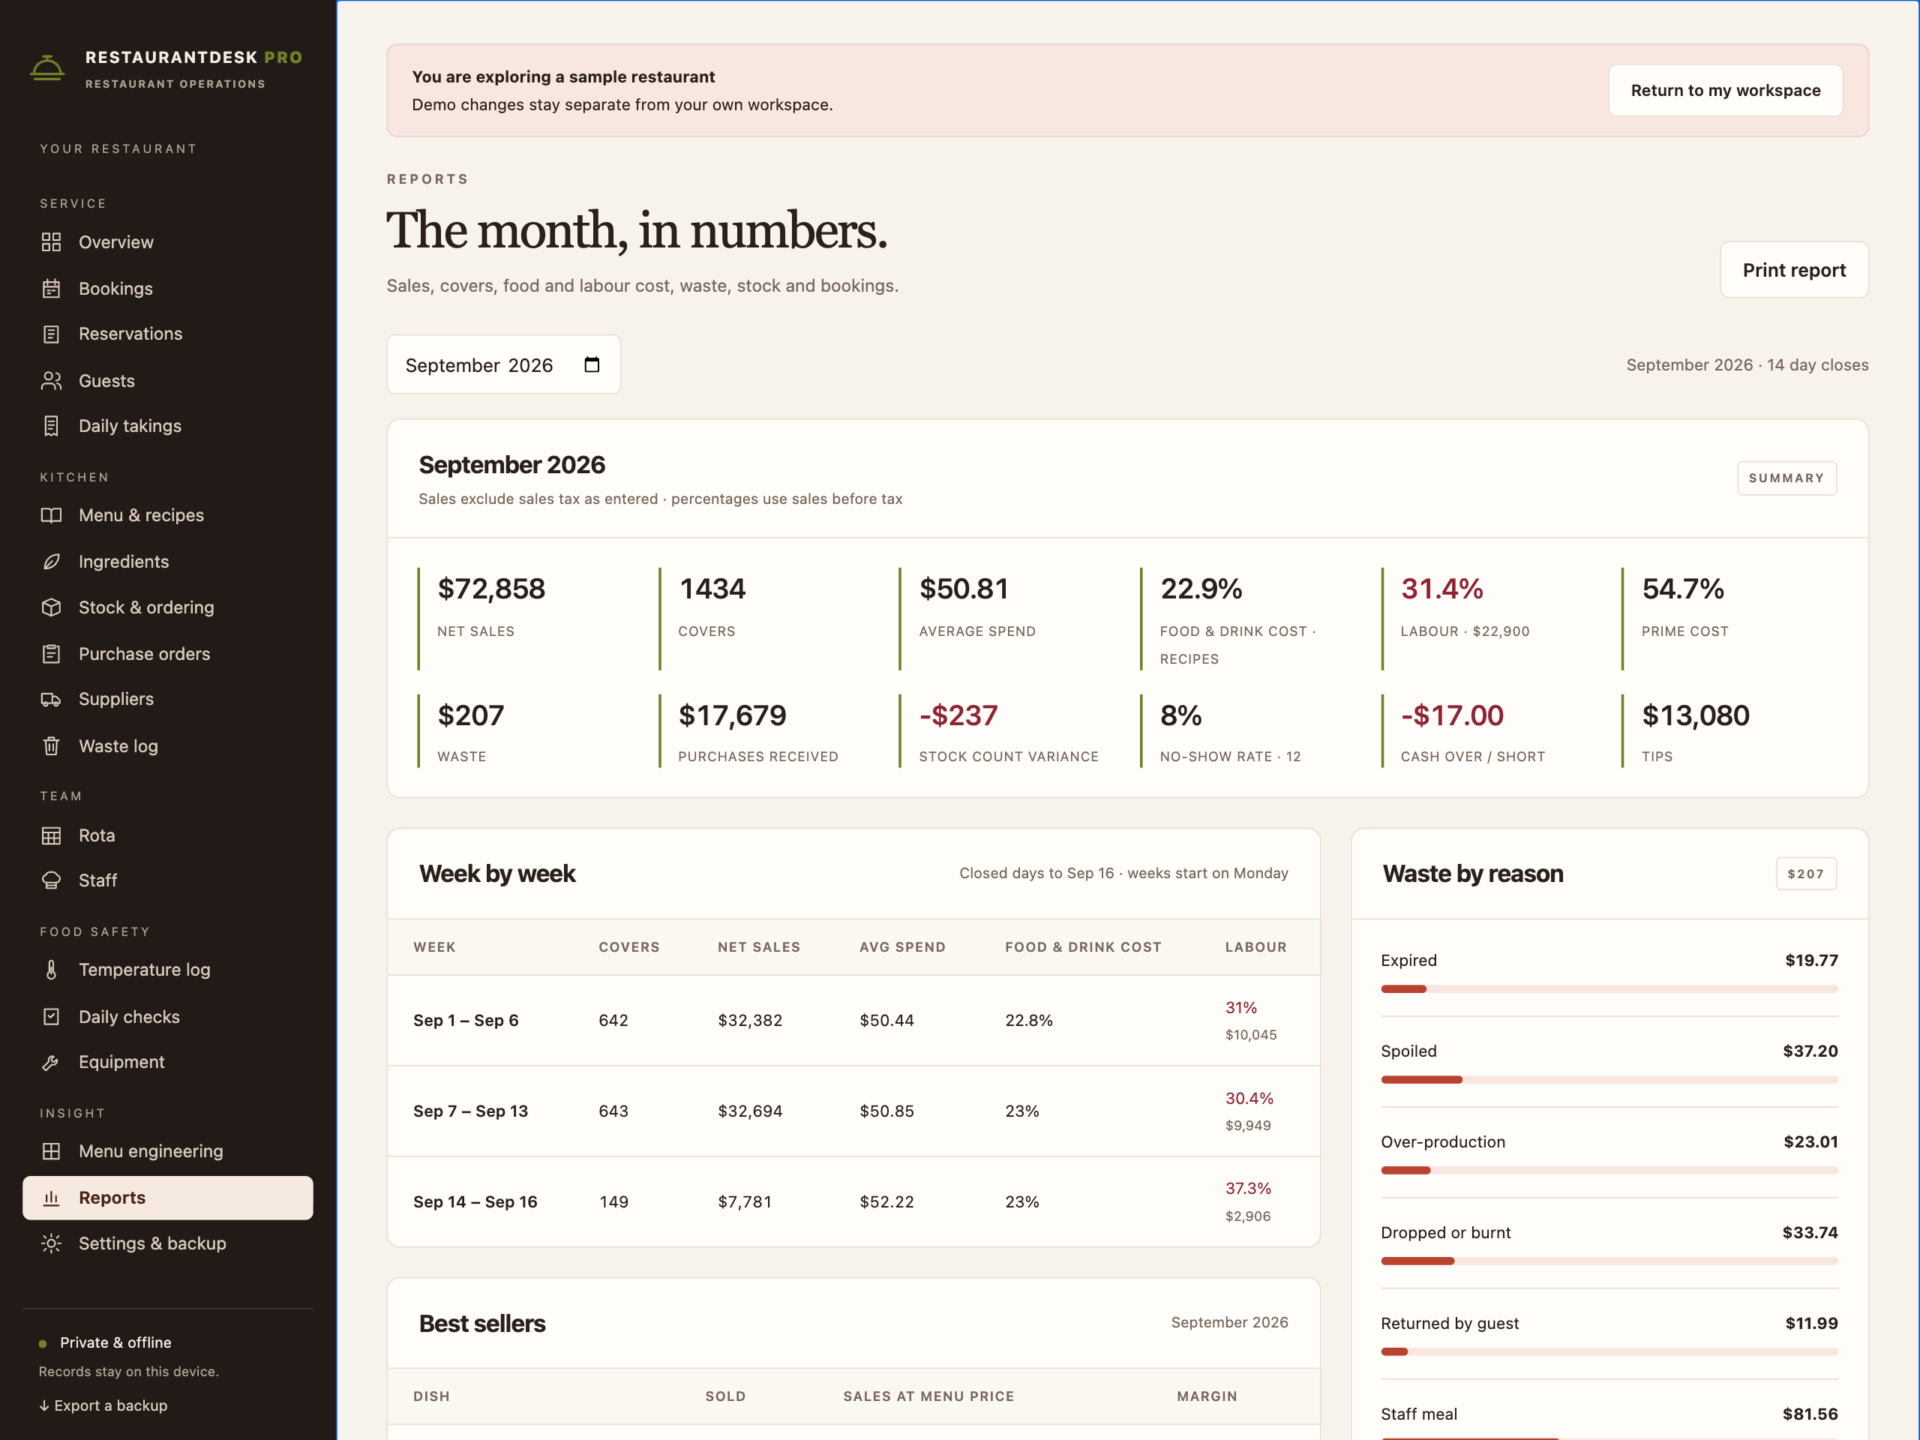Click the Waste log trash icon
Screen dimensions: 1920x1440
[51, 746]
